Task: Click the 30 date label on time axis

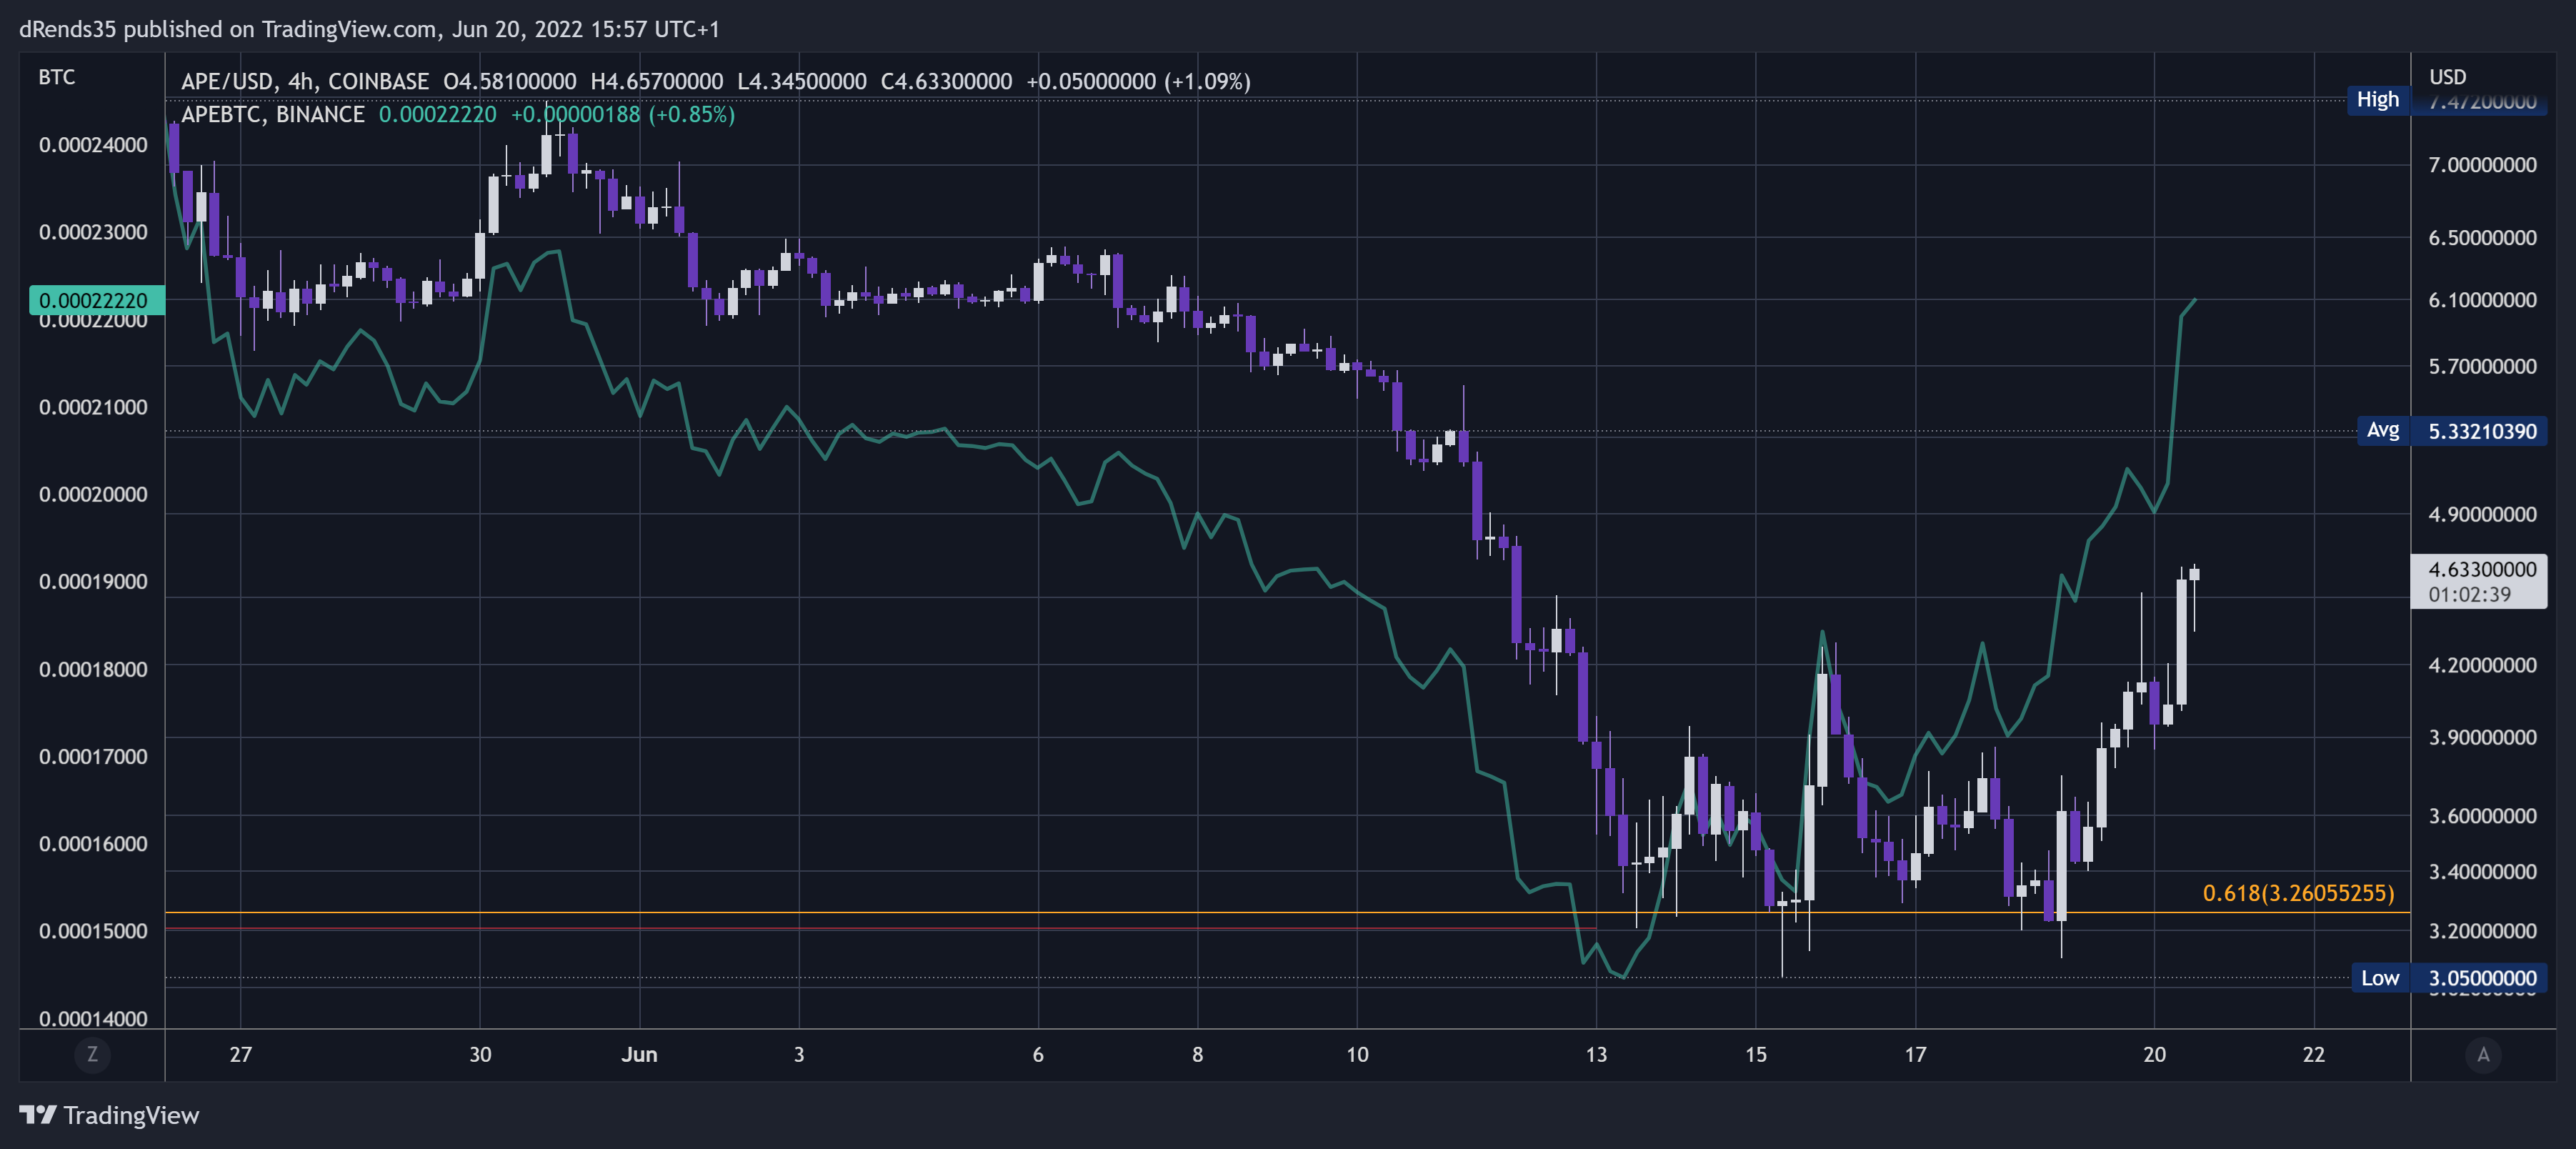Action: coord(480,1054)
